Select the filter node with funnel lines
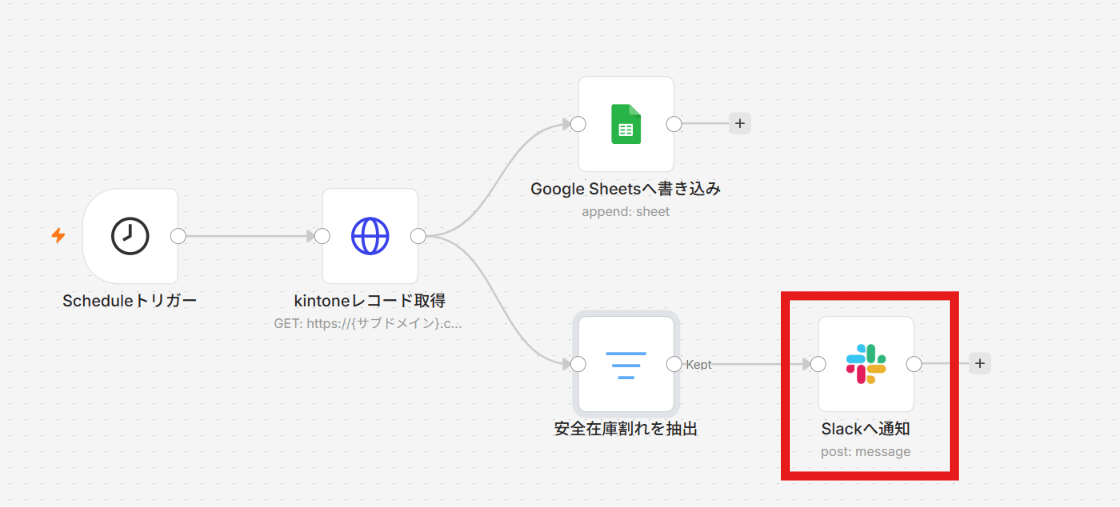 click(626, 364)
